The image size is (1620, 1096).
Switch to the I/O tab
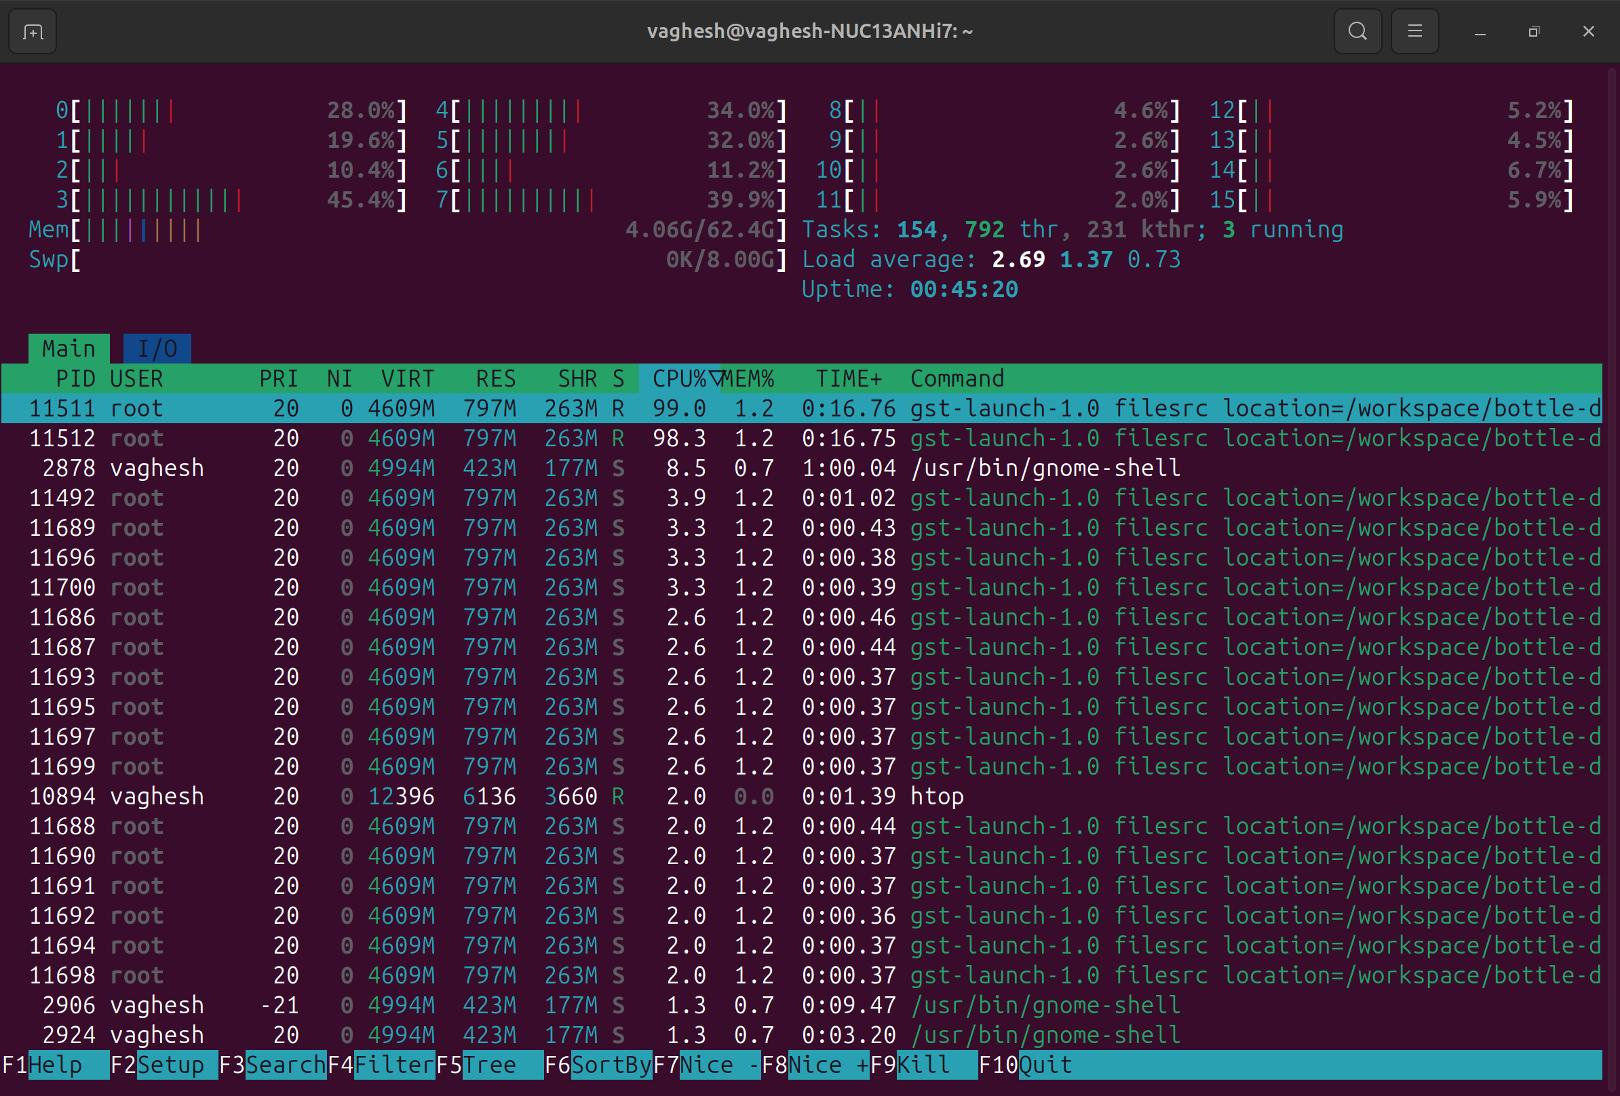tap(155, 348)
